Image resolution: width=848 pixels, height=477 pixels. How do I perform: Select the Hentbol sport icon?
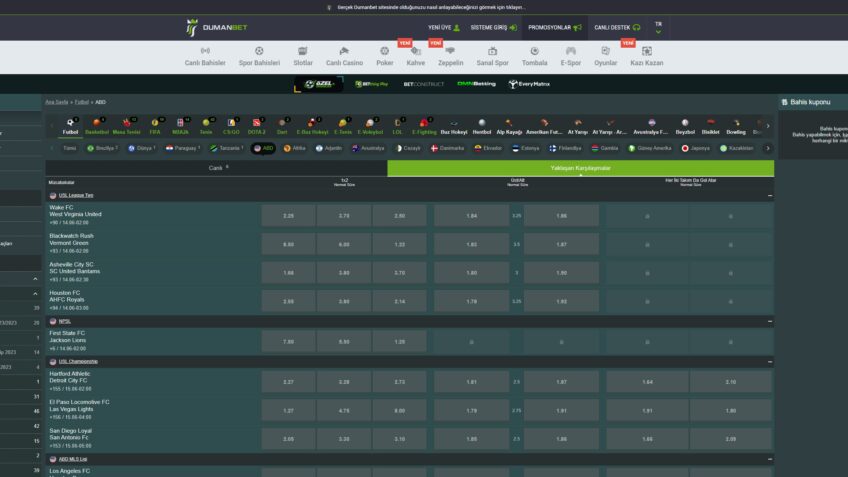click(482, 123)
